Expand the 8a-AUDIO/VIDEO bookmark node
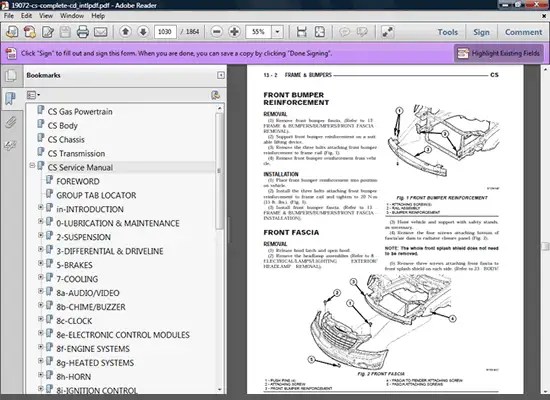This screenshot has width=550, height=400. pyautogui.click(x=41, y=291)
